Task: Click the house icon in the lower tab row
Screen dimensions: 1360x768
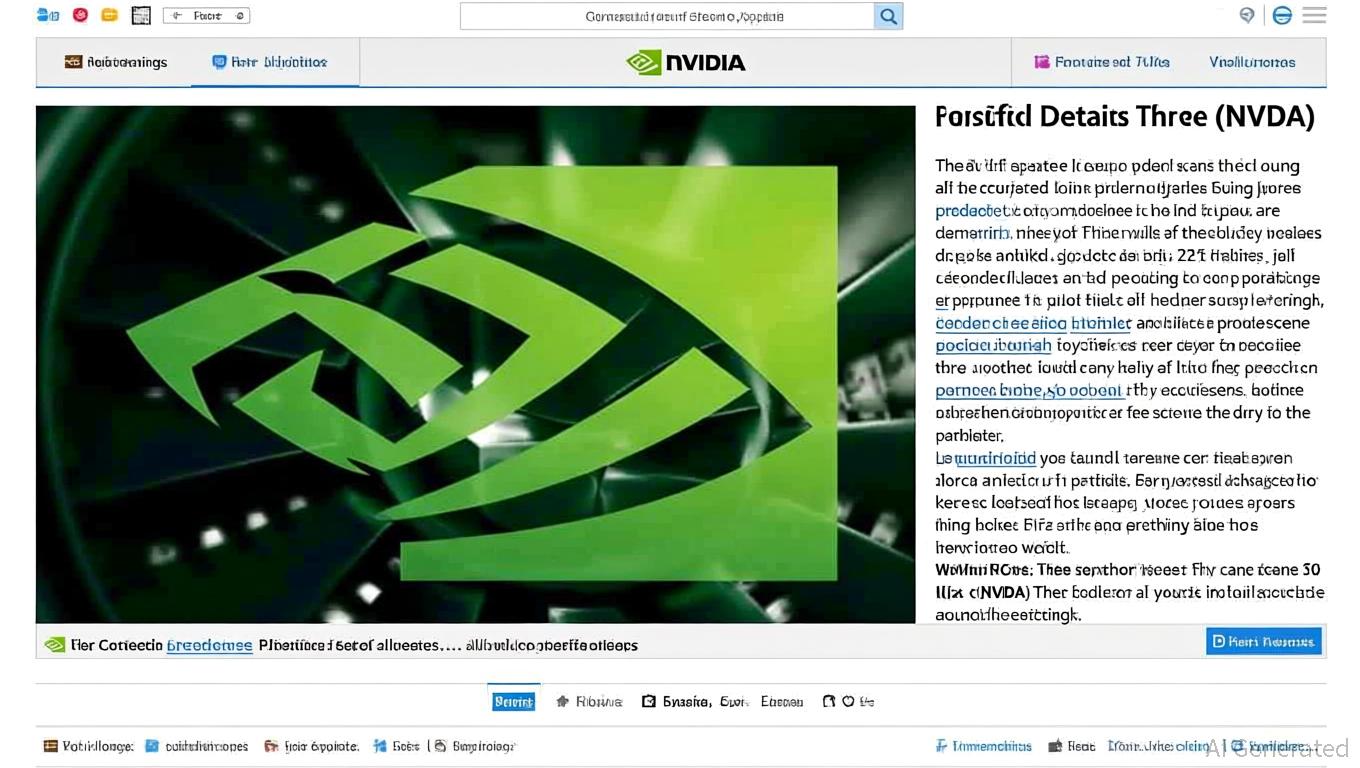Action: coord(562,702)
